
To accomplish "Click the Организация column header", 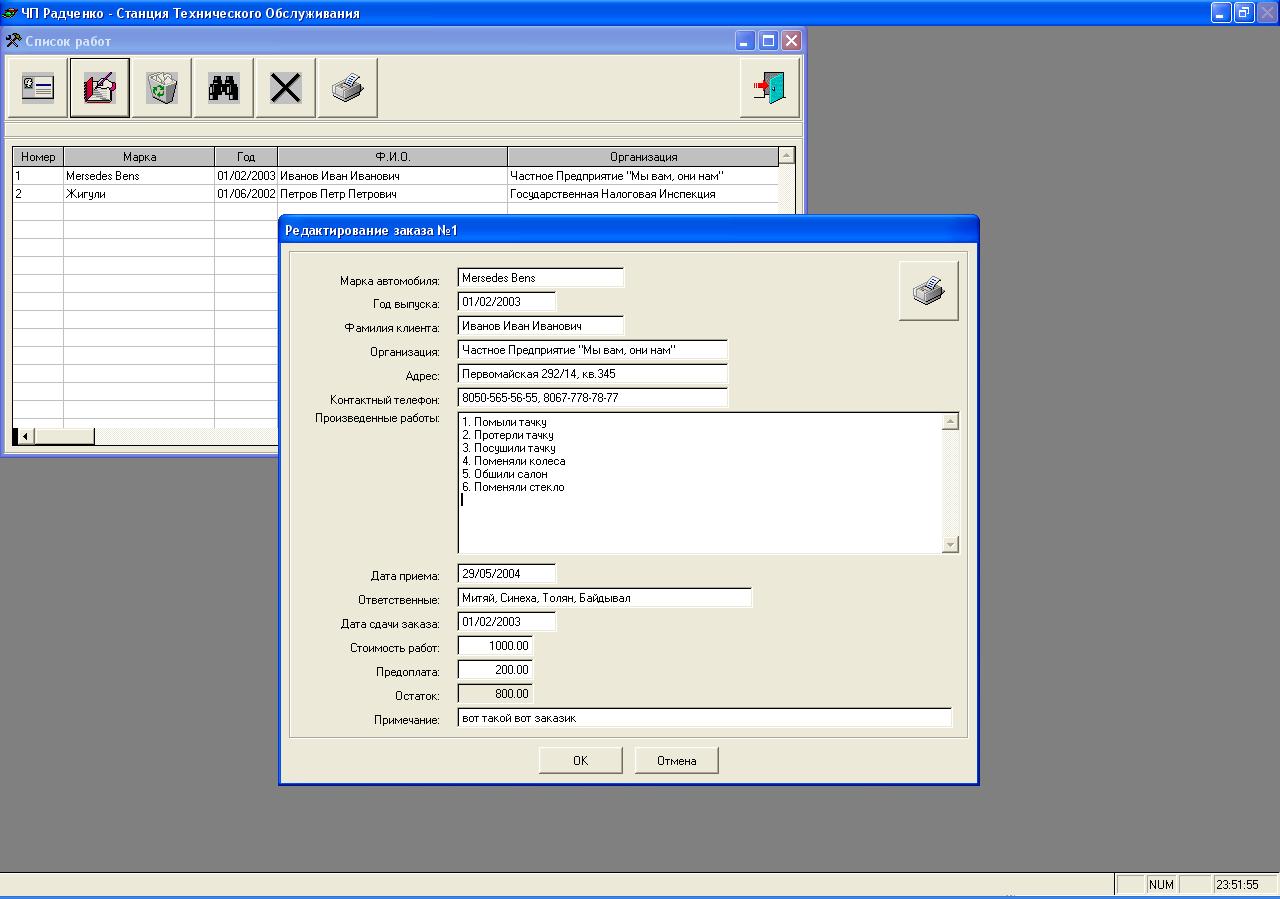I will pyautogui.click(x=643, y=157).
